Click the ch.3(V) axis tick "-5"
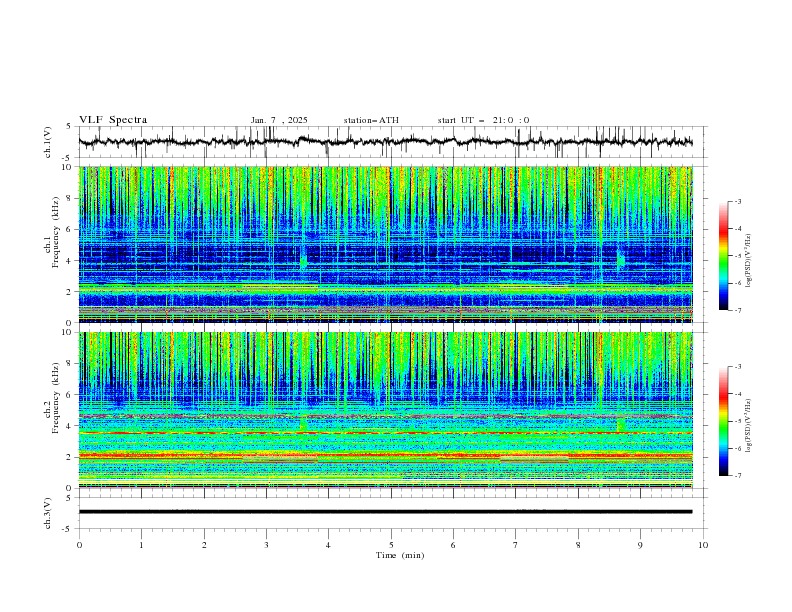The image size is (792, 612). tap(68, 529)
